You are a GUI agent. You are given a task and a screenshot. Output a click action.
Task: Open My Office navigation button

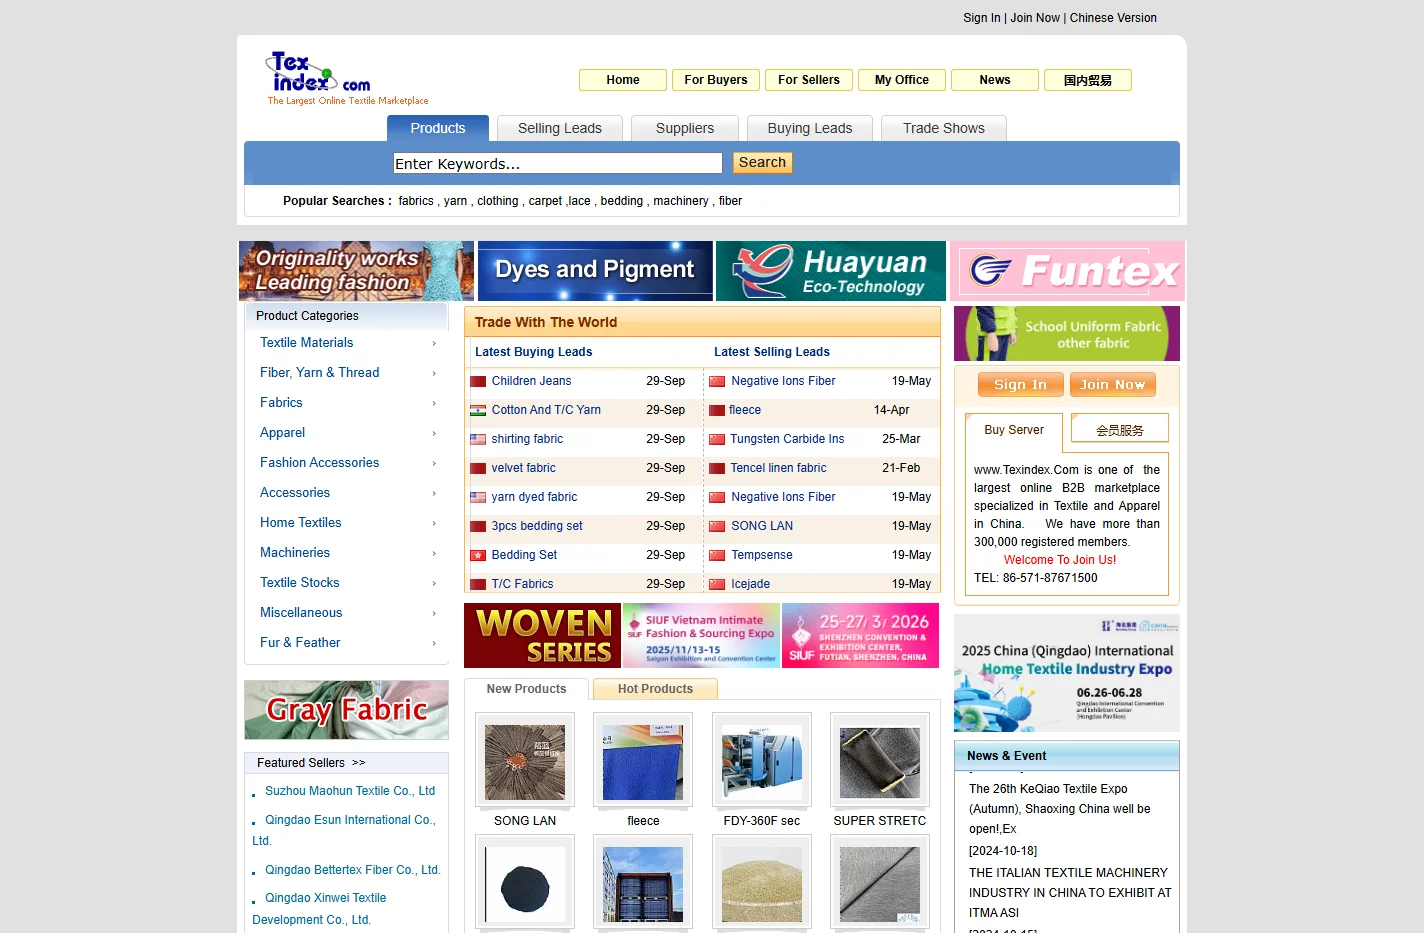(902, 80)
